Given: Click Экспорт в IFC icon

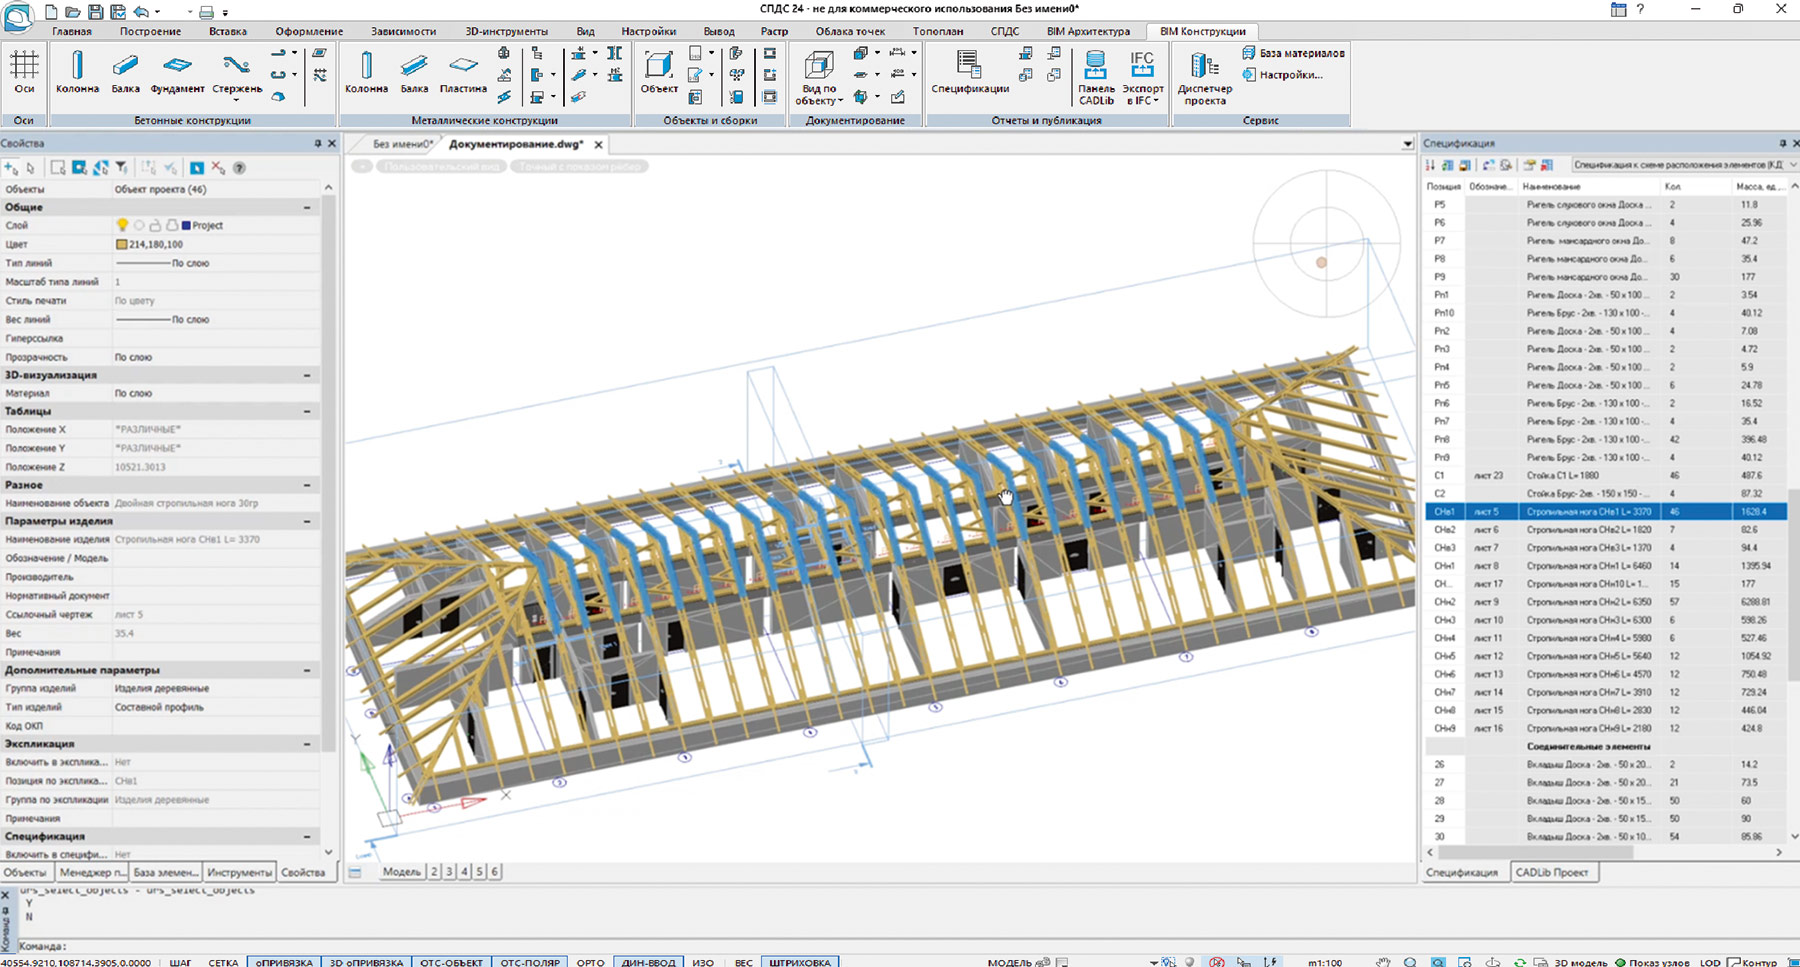Looking at the screenshot, I should pyautogui.click(x=1142, y=77).
